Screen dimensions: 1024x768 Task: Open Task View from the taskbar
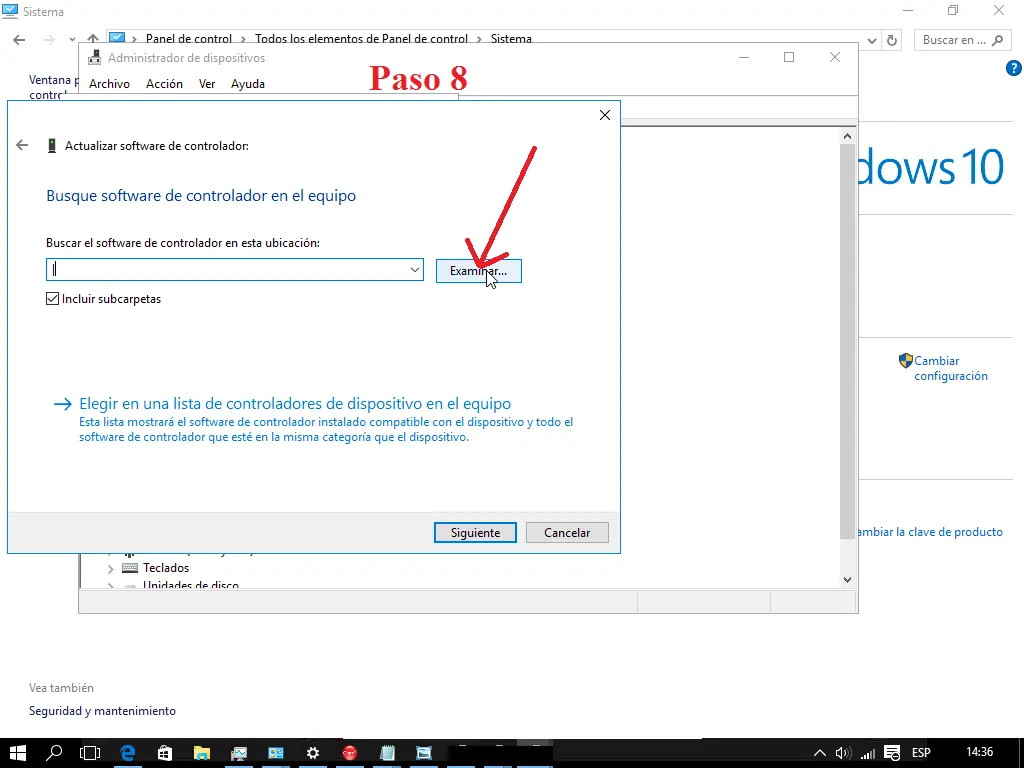tap(90, 753)
